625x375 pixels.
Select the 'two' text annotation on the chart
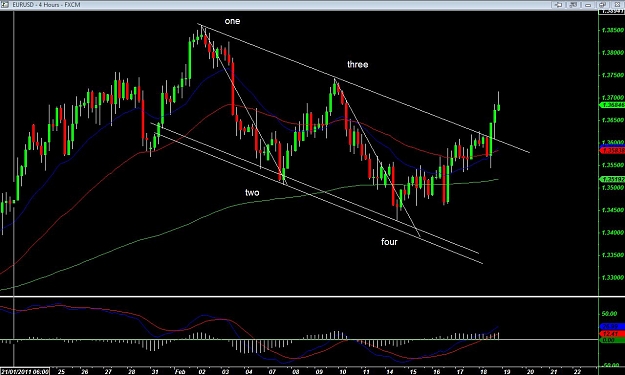click(x=252, y=193)
